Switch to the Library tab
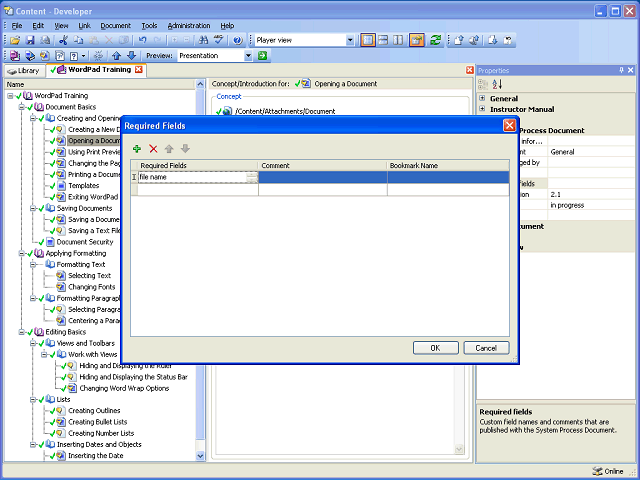640x480 pixels. 24,71
